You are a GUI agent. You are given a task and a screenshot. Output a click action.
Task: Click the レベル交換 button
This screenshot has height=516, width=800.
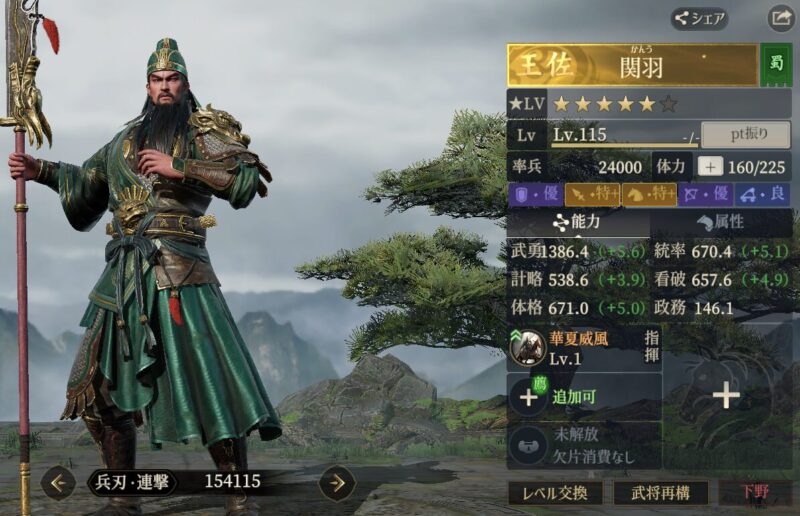coord(555,493)
